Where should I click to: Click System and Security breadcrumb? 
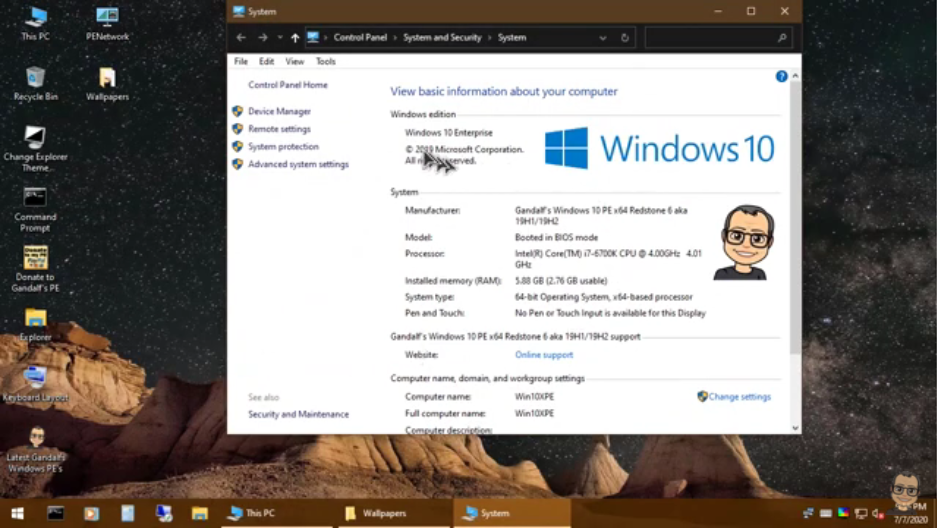[442, 38]
